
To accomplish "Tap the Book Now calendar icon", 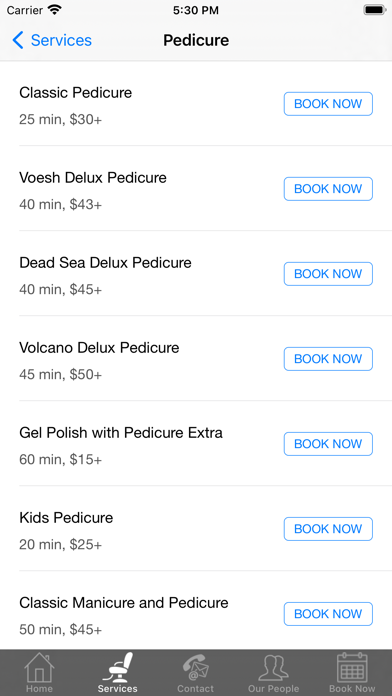I will (x=352, y=667).
